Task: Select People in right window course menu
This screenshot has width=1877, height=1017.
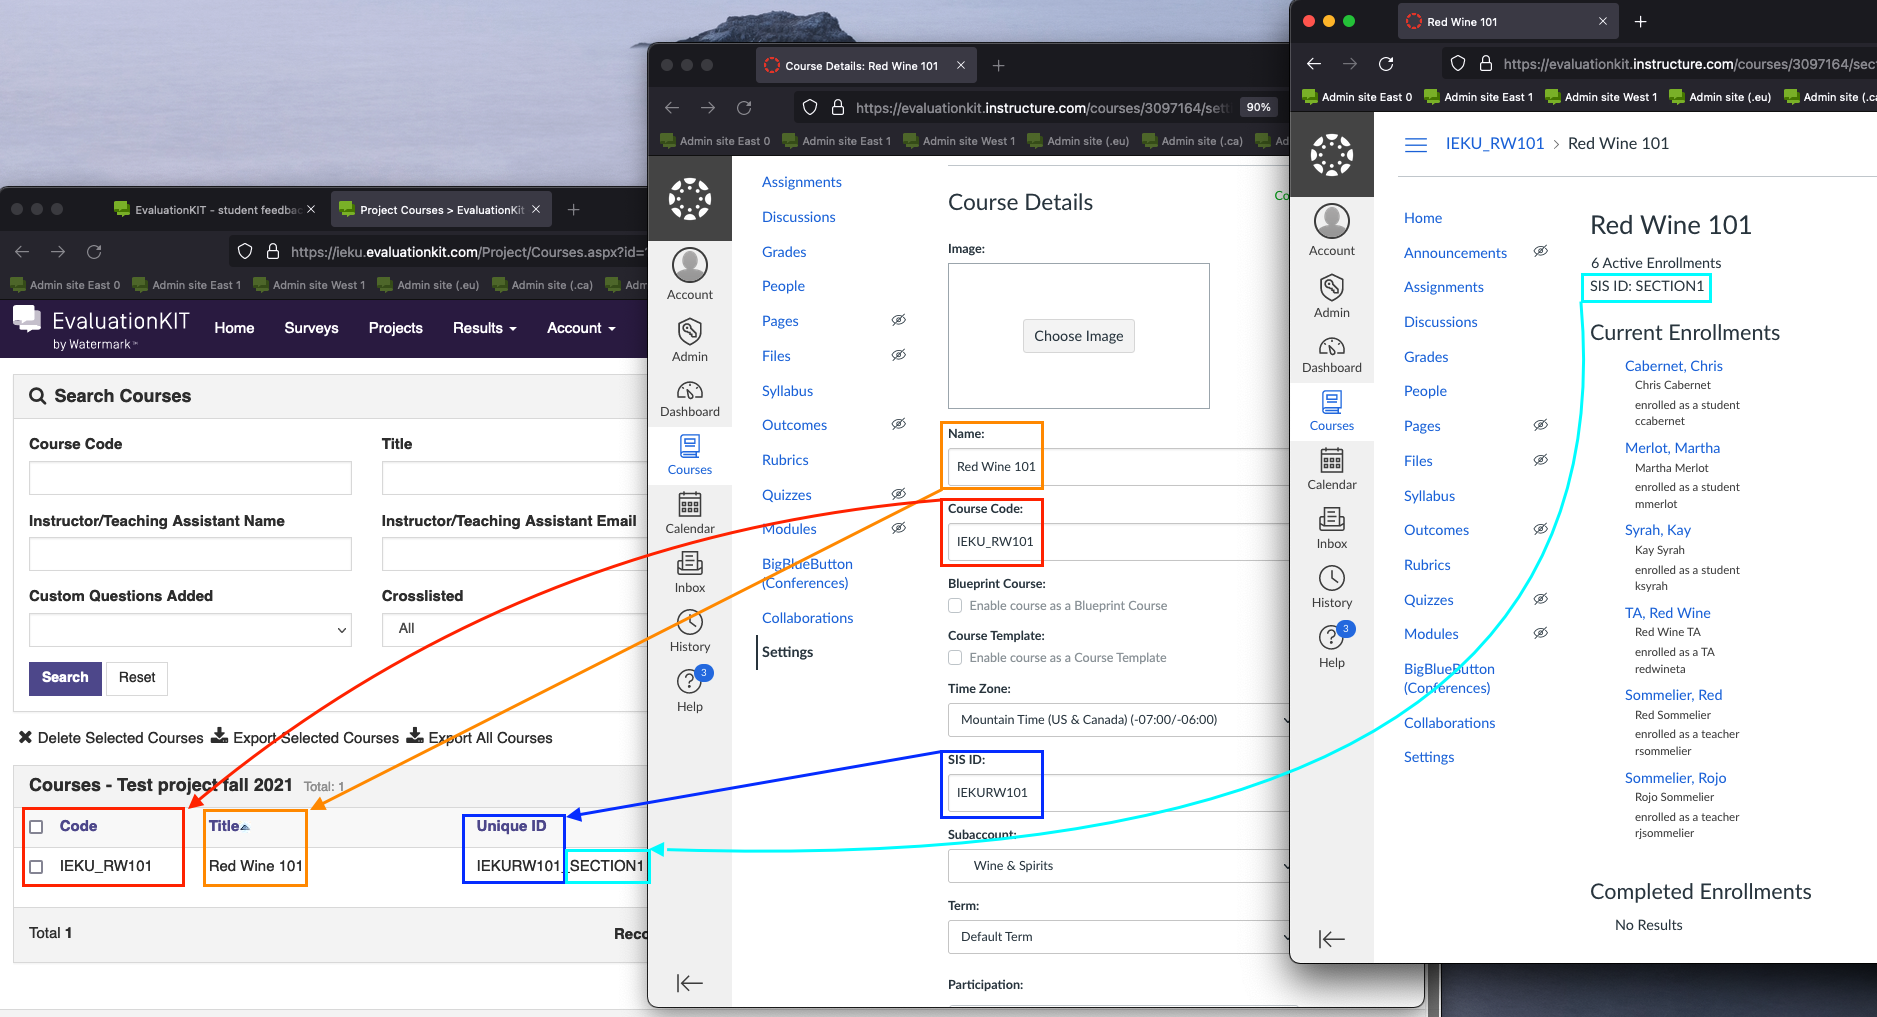Action: (1425, 391)
